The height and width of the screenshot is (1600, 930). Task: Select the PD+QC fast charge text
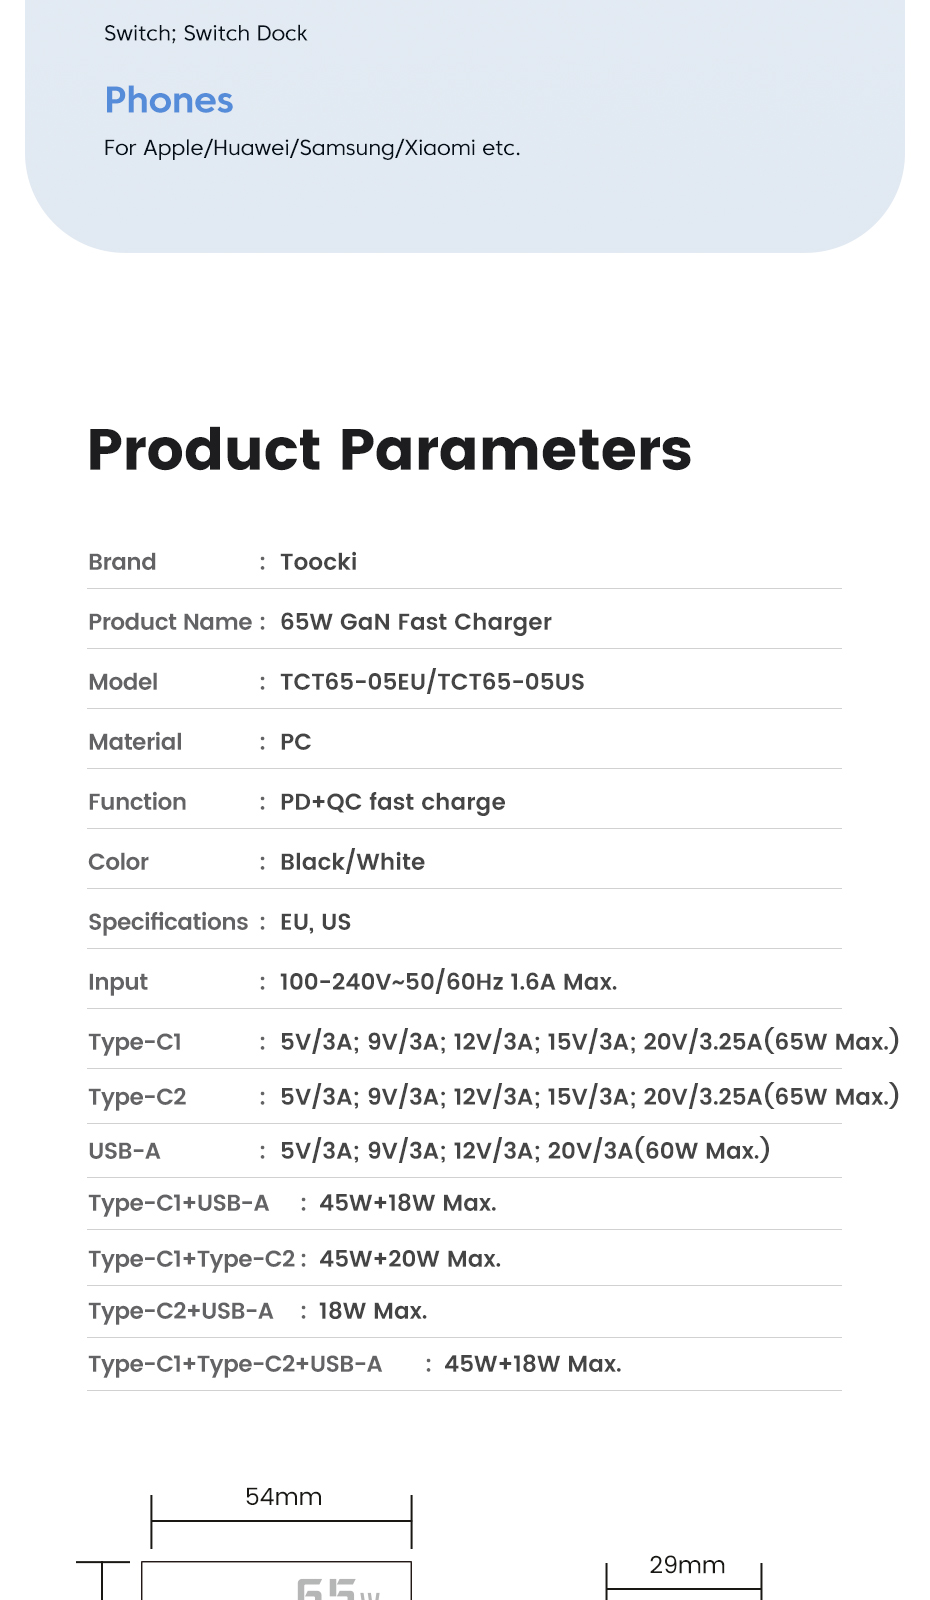coord(392,802)
